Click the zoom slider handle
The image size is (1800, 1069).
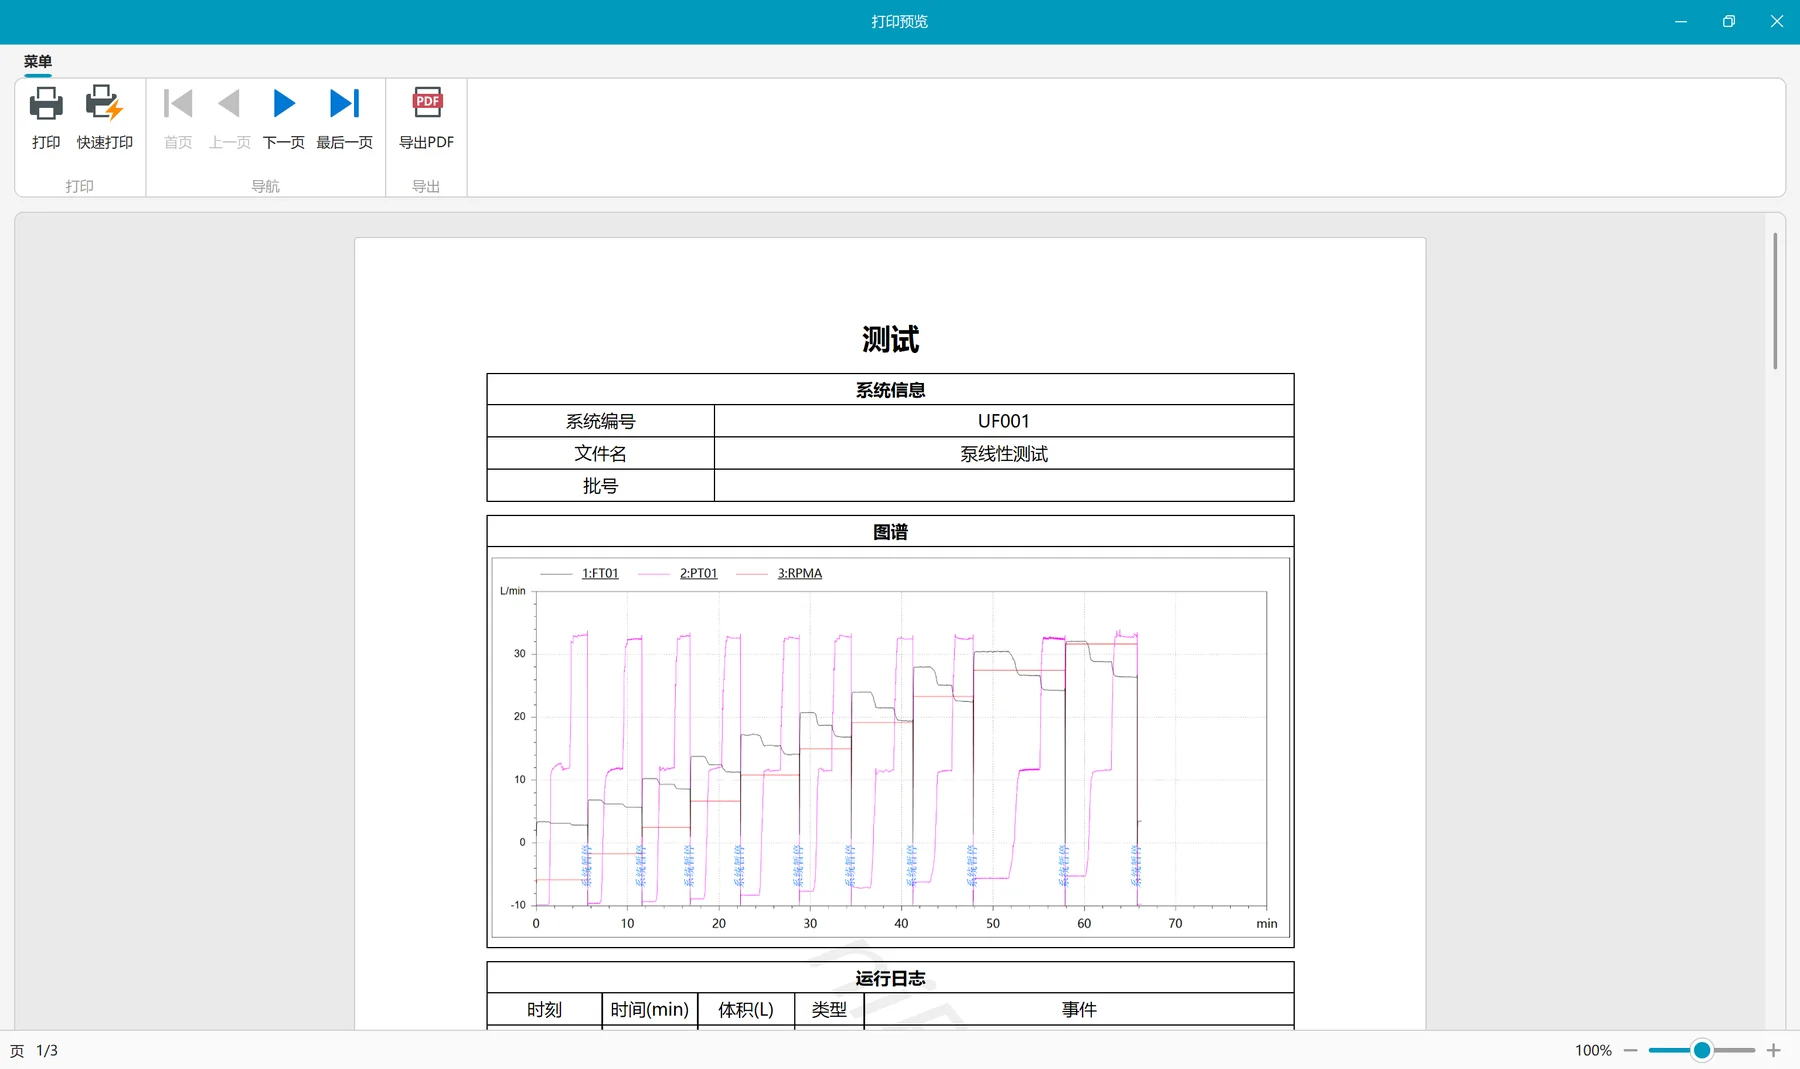[x=1701, y=1050]
